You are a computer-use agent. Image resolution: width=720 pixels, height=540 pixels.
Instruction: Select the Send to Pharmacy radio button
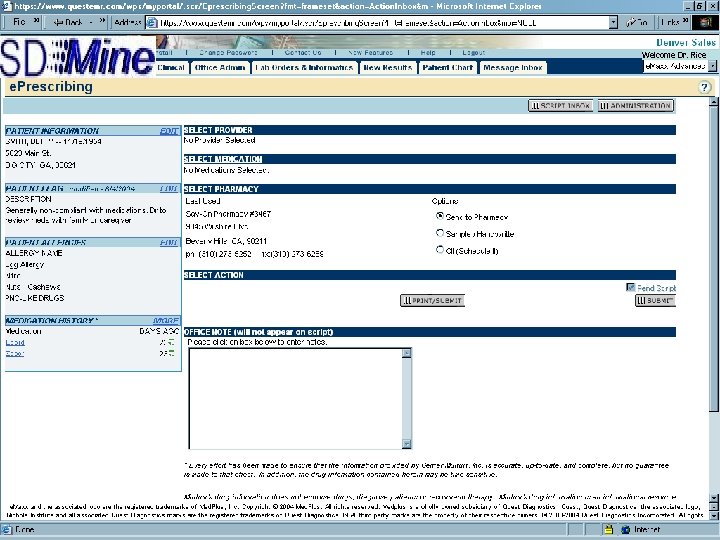click(440, 216)
